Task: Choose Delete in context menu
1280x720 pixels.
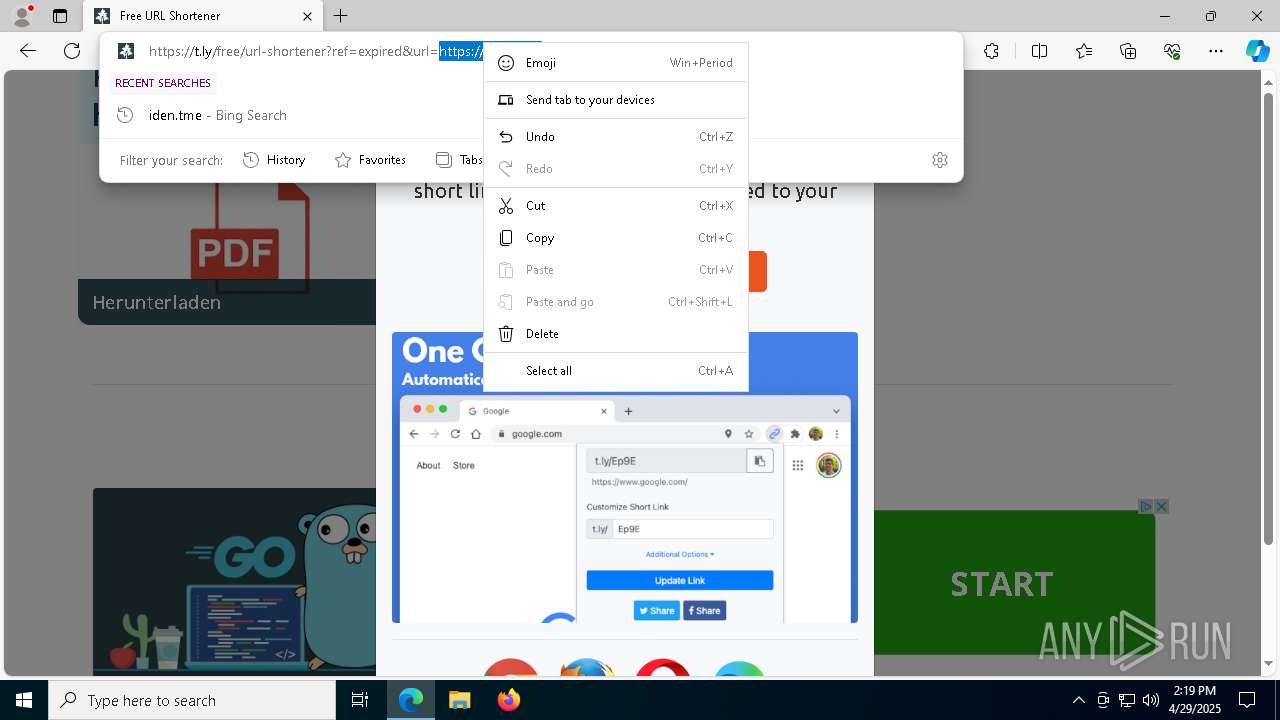Action: tap(616, 334)
